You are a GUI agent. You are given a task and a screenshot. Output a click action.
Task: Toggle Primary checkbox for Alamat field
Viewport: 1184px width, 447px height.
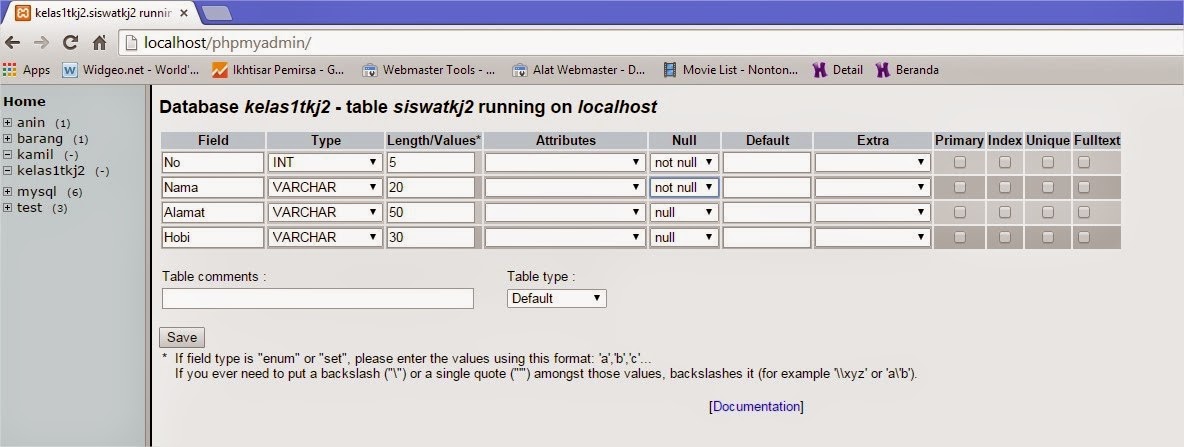tap(960, 212)
